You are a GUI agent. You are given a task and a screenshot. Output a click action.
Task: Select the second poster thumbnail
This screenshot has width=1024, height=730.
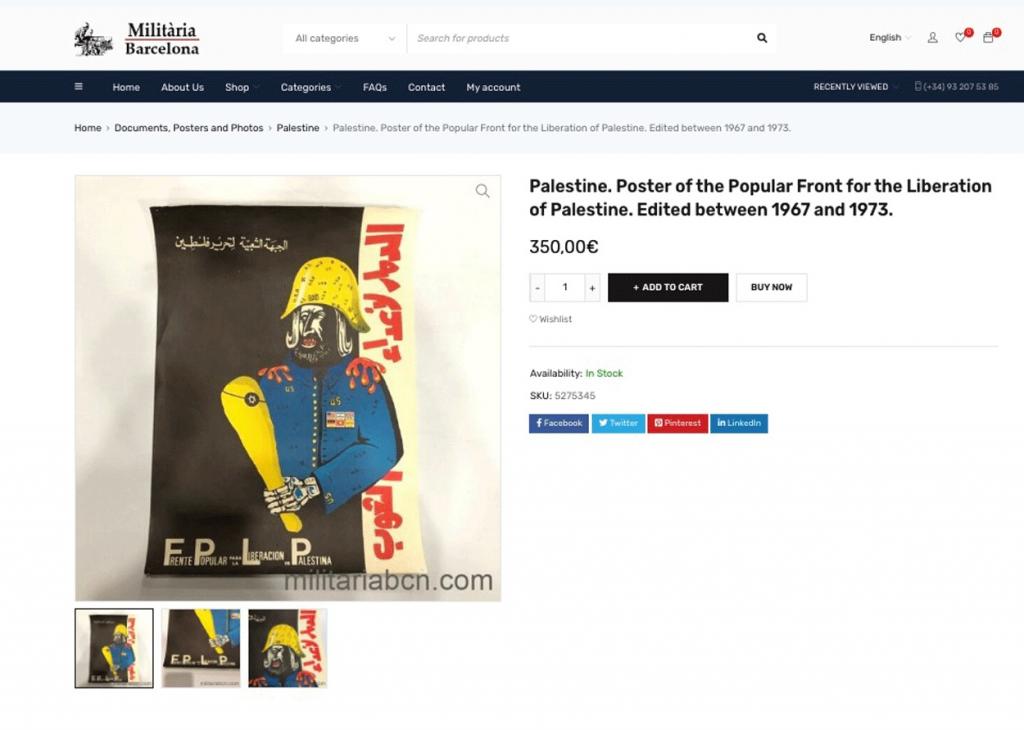click(x=200, y=648)
